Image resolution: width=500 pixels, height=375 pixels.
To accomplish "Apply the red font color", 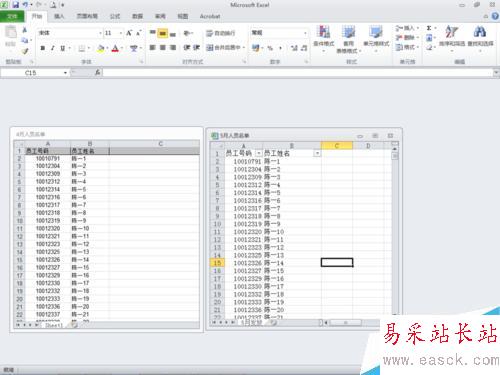I will click(x=115, y=49).
